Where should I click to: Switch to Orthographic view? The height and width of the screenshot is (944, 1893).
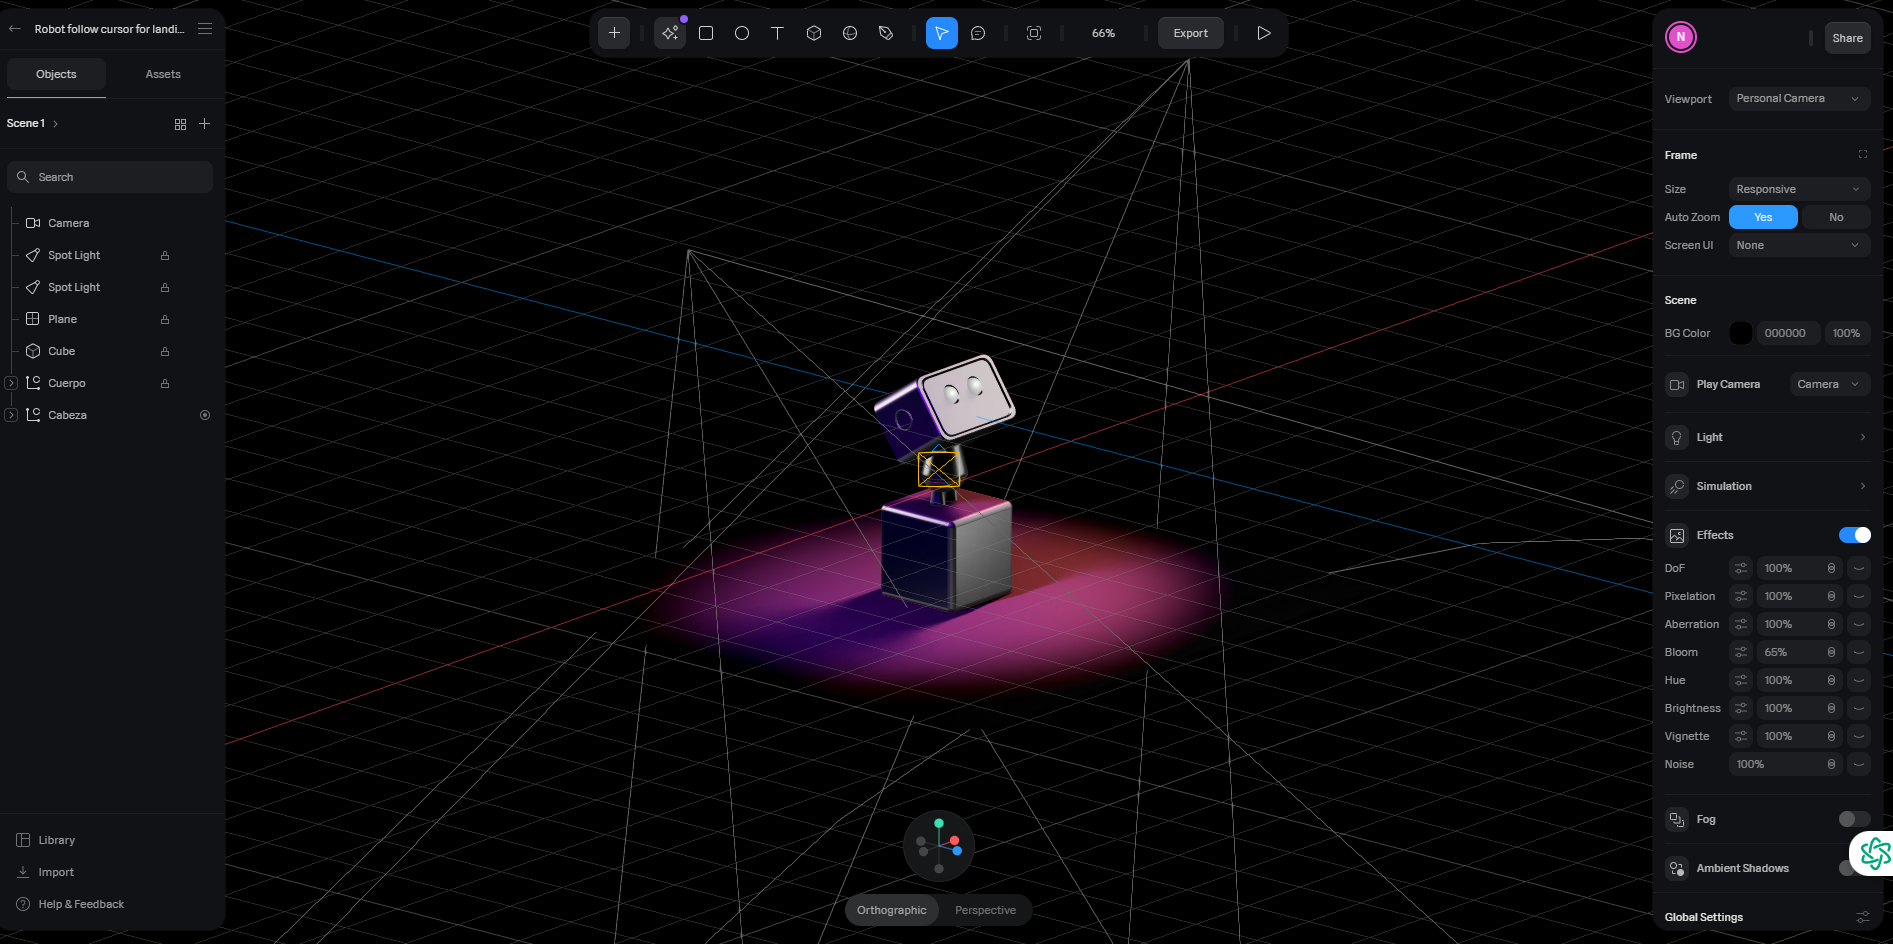pyautogui.click(x=891, y=910)
